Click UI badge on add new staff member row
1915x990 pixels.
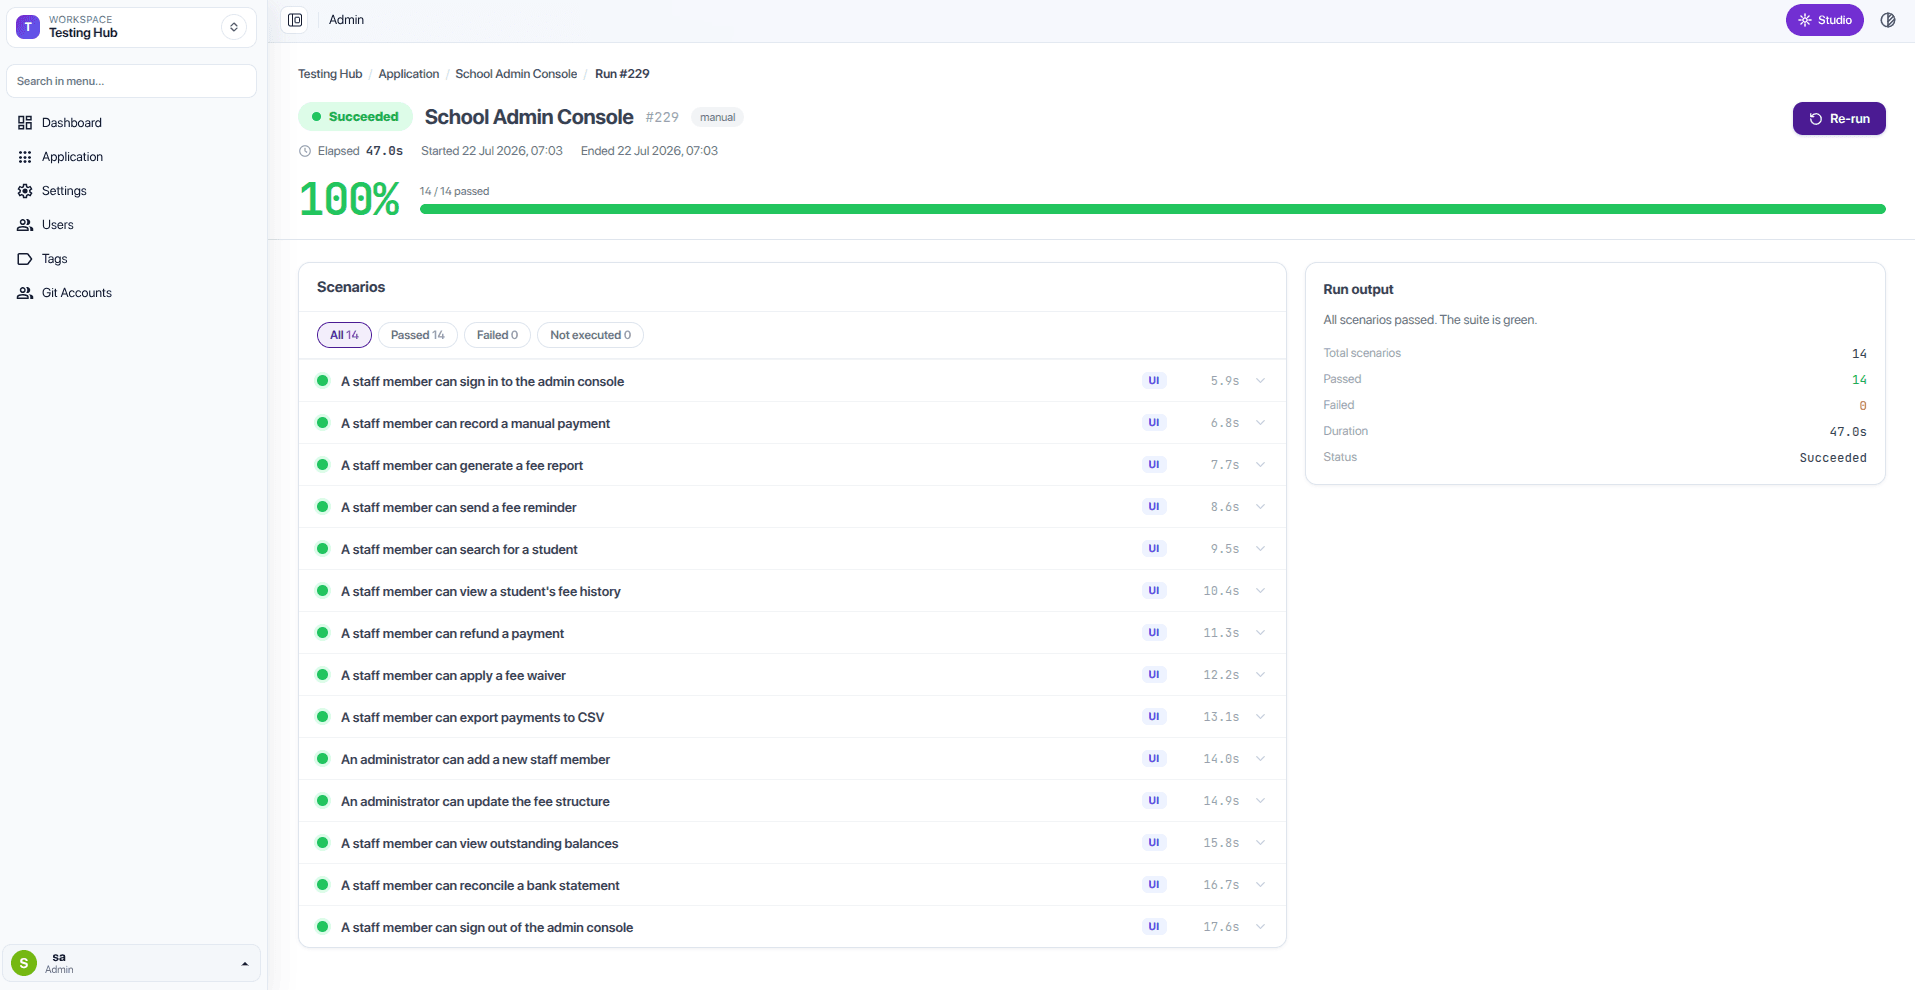(1154, 759)
